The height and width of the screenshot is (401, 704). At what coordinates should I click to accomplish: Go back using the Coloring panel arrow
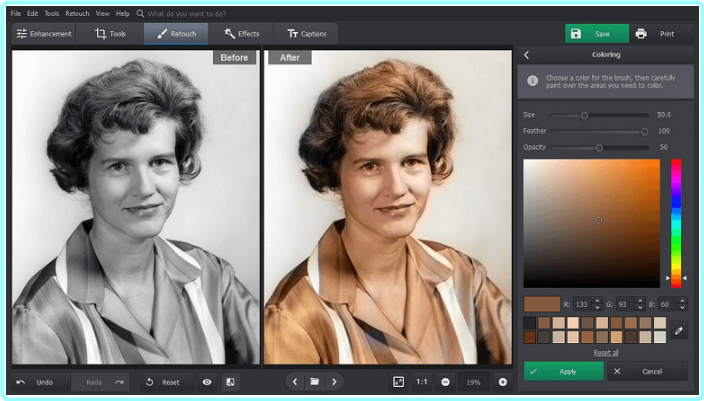pos(527,55)
